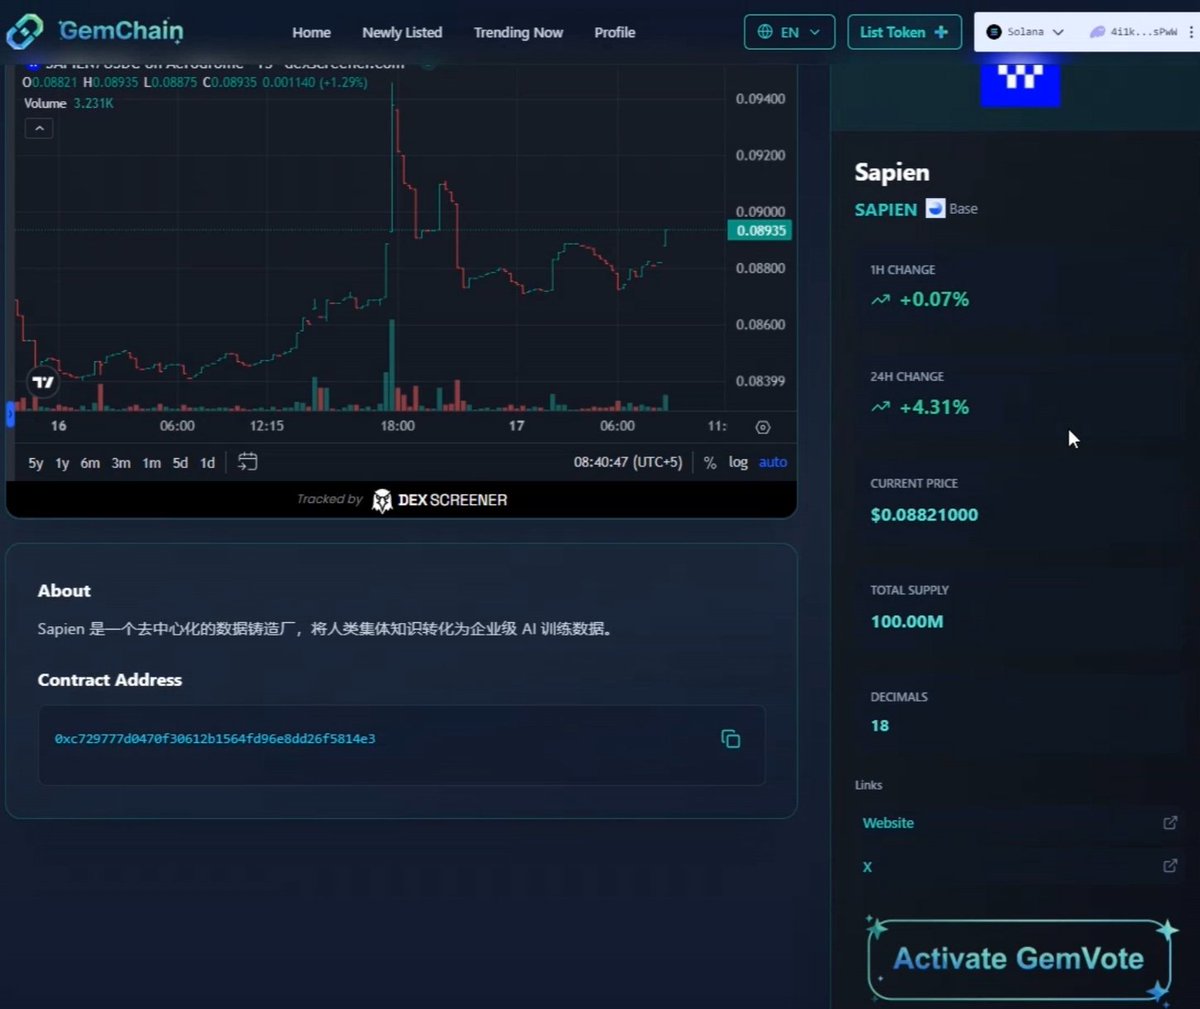Click the total supply 100.00M value

click(907, 622)
